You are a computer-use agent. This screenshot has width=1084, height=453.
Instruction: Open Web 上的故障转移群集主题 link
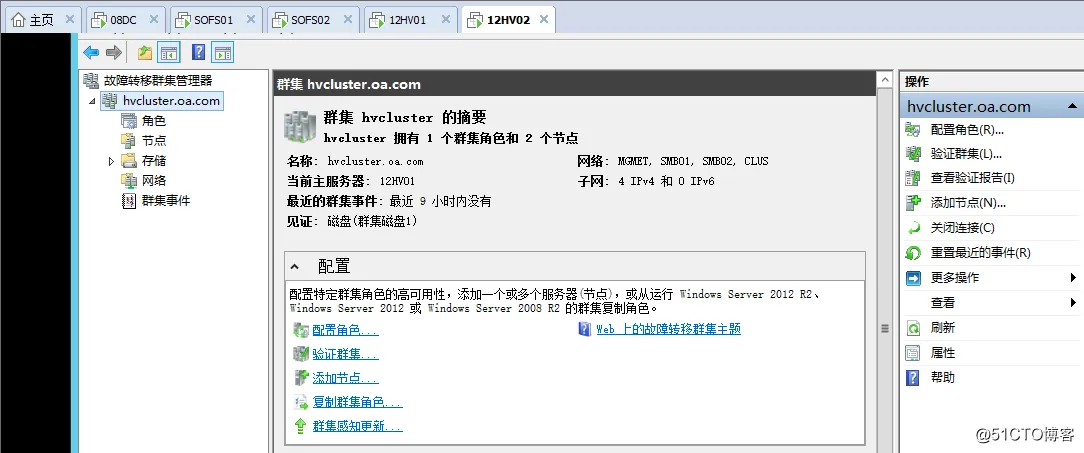[669, 329]
